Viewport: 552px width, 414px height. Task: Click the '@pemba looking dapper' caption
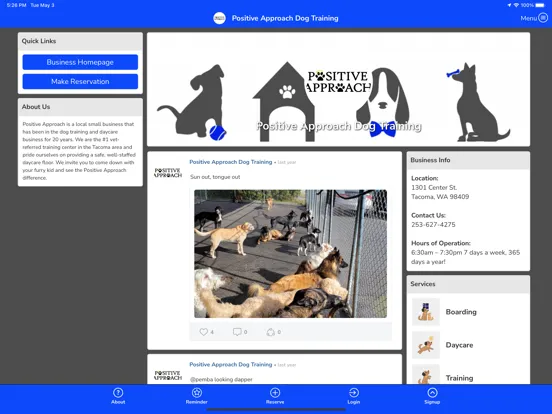221,380
